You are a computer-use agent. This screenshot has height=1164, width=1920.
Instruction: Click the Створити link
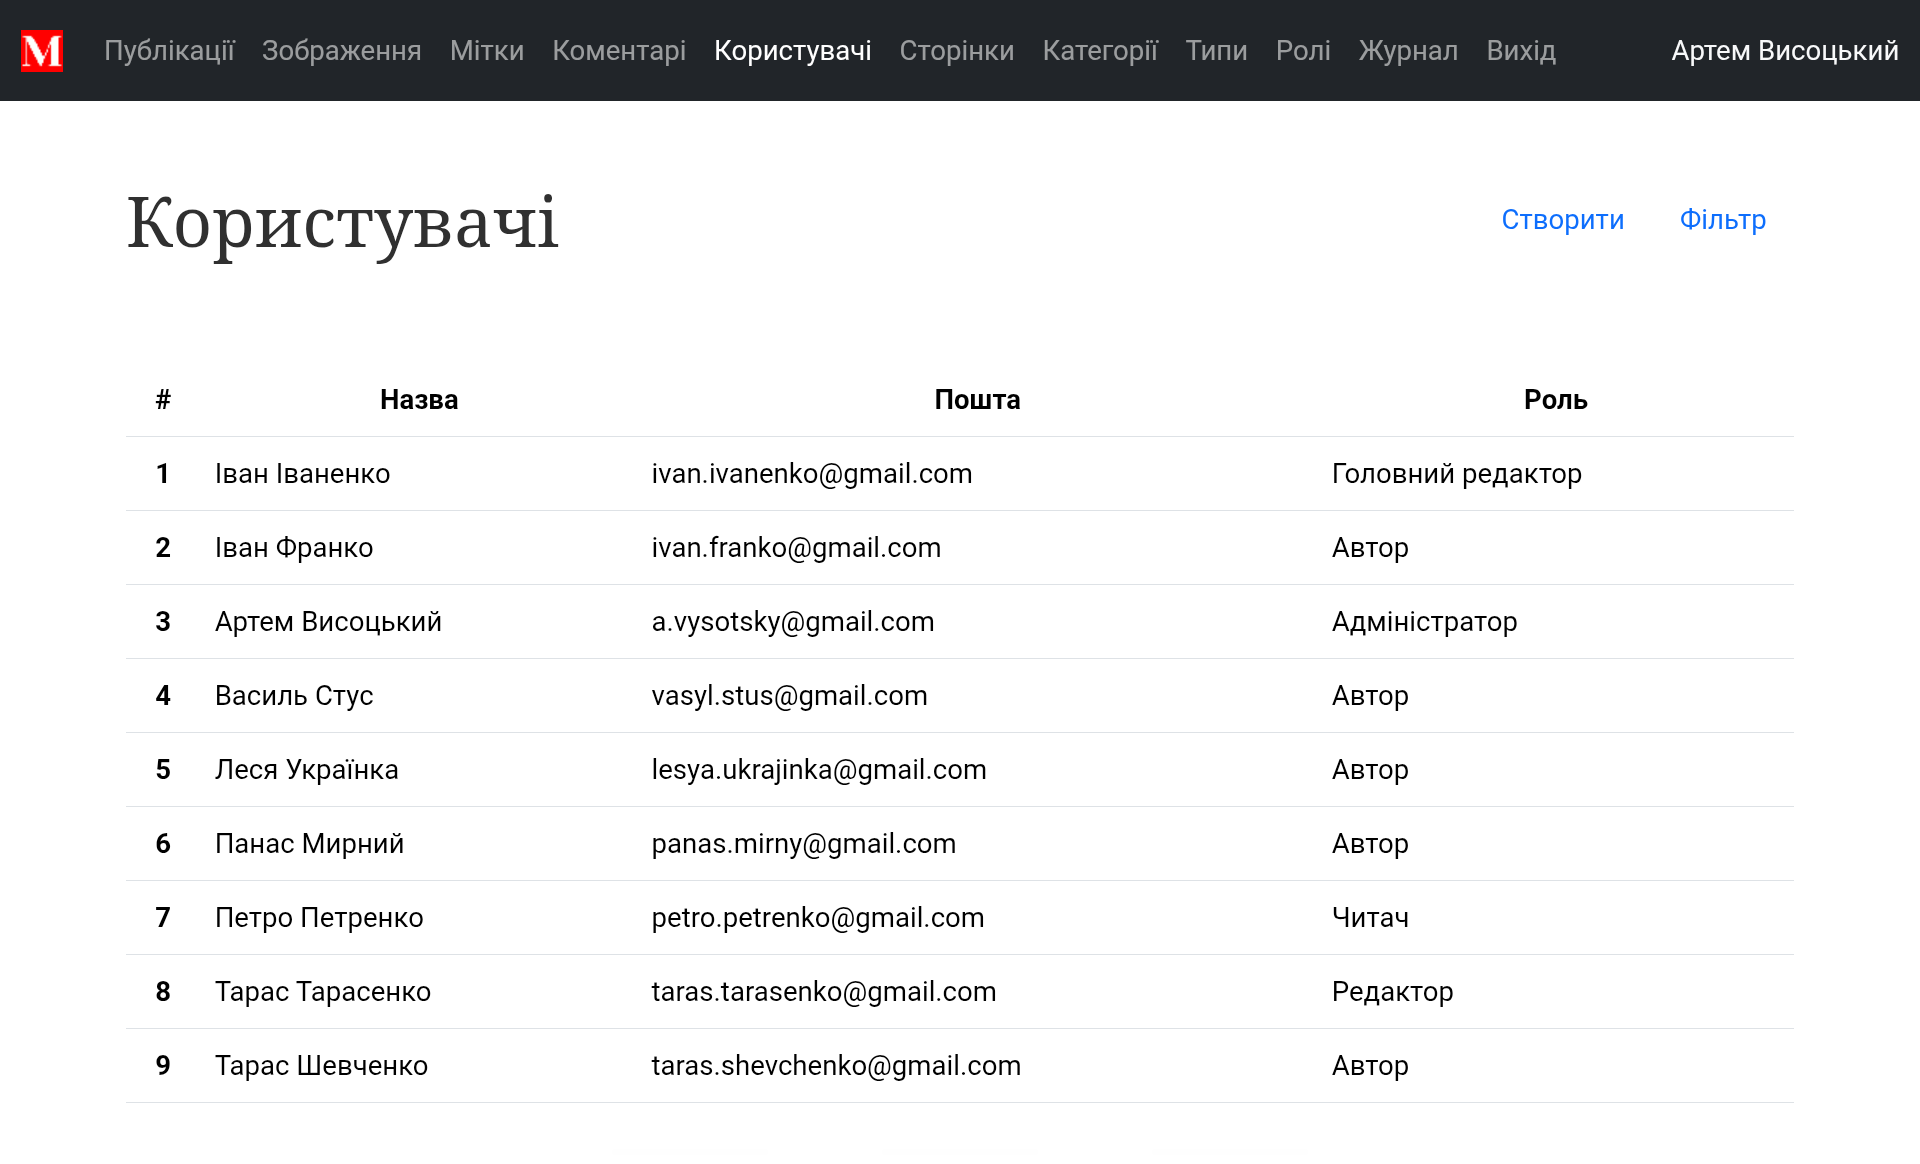(1562, 220)
